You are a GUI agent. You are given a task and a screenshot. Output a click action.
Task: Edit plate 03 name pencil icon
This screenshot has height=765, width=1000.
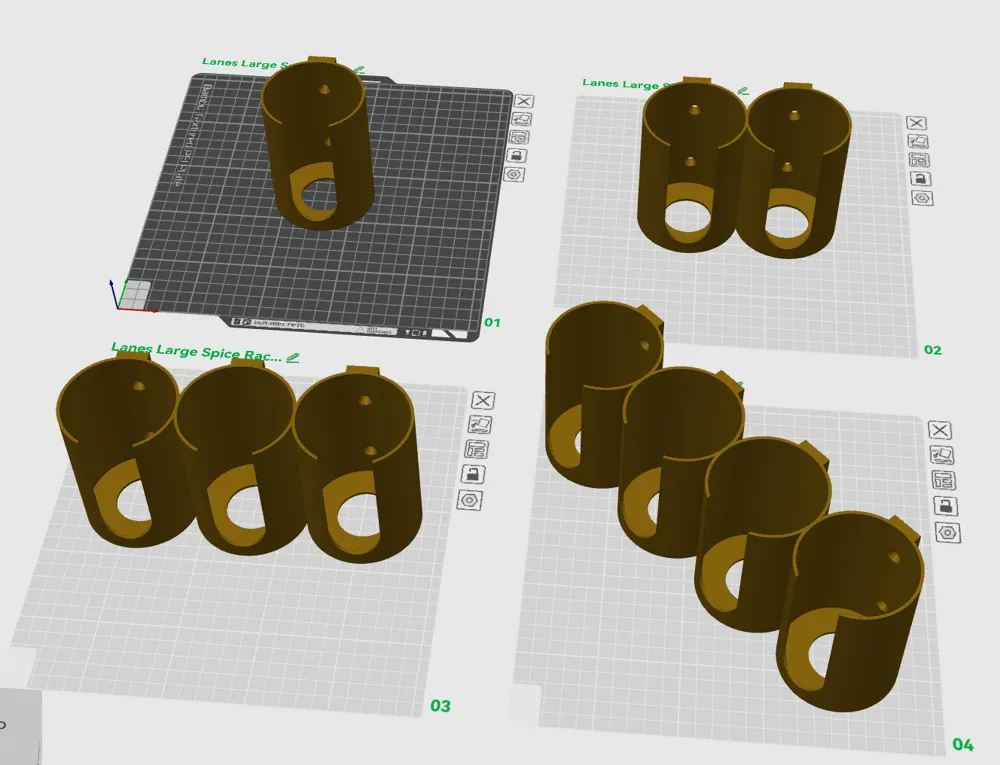tap(293, 358)
